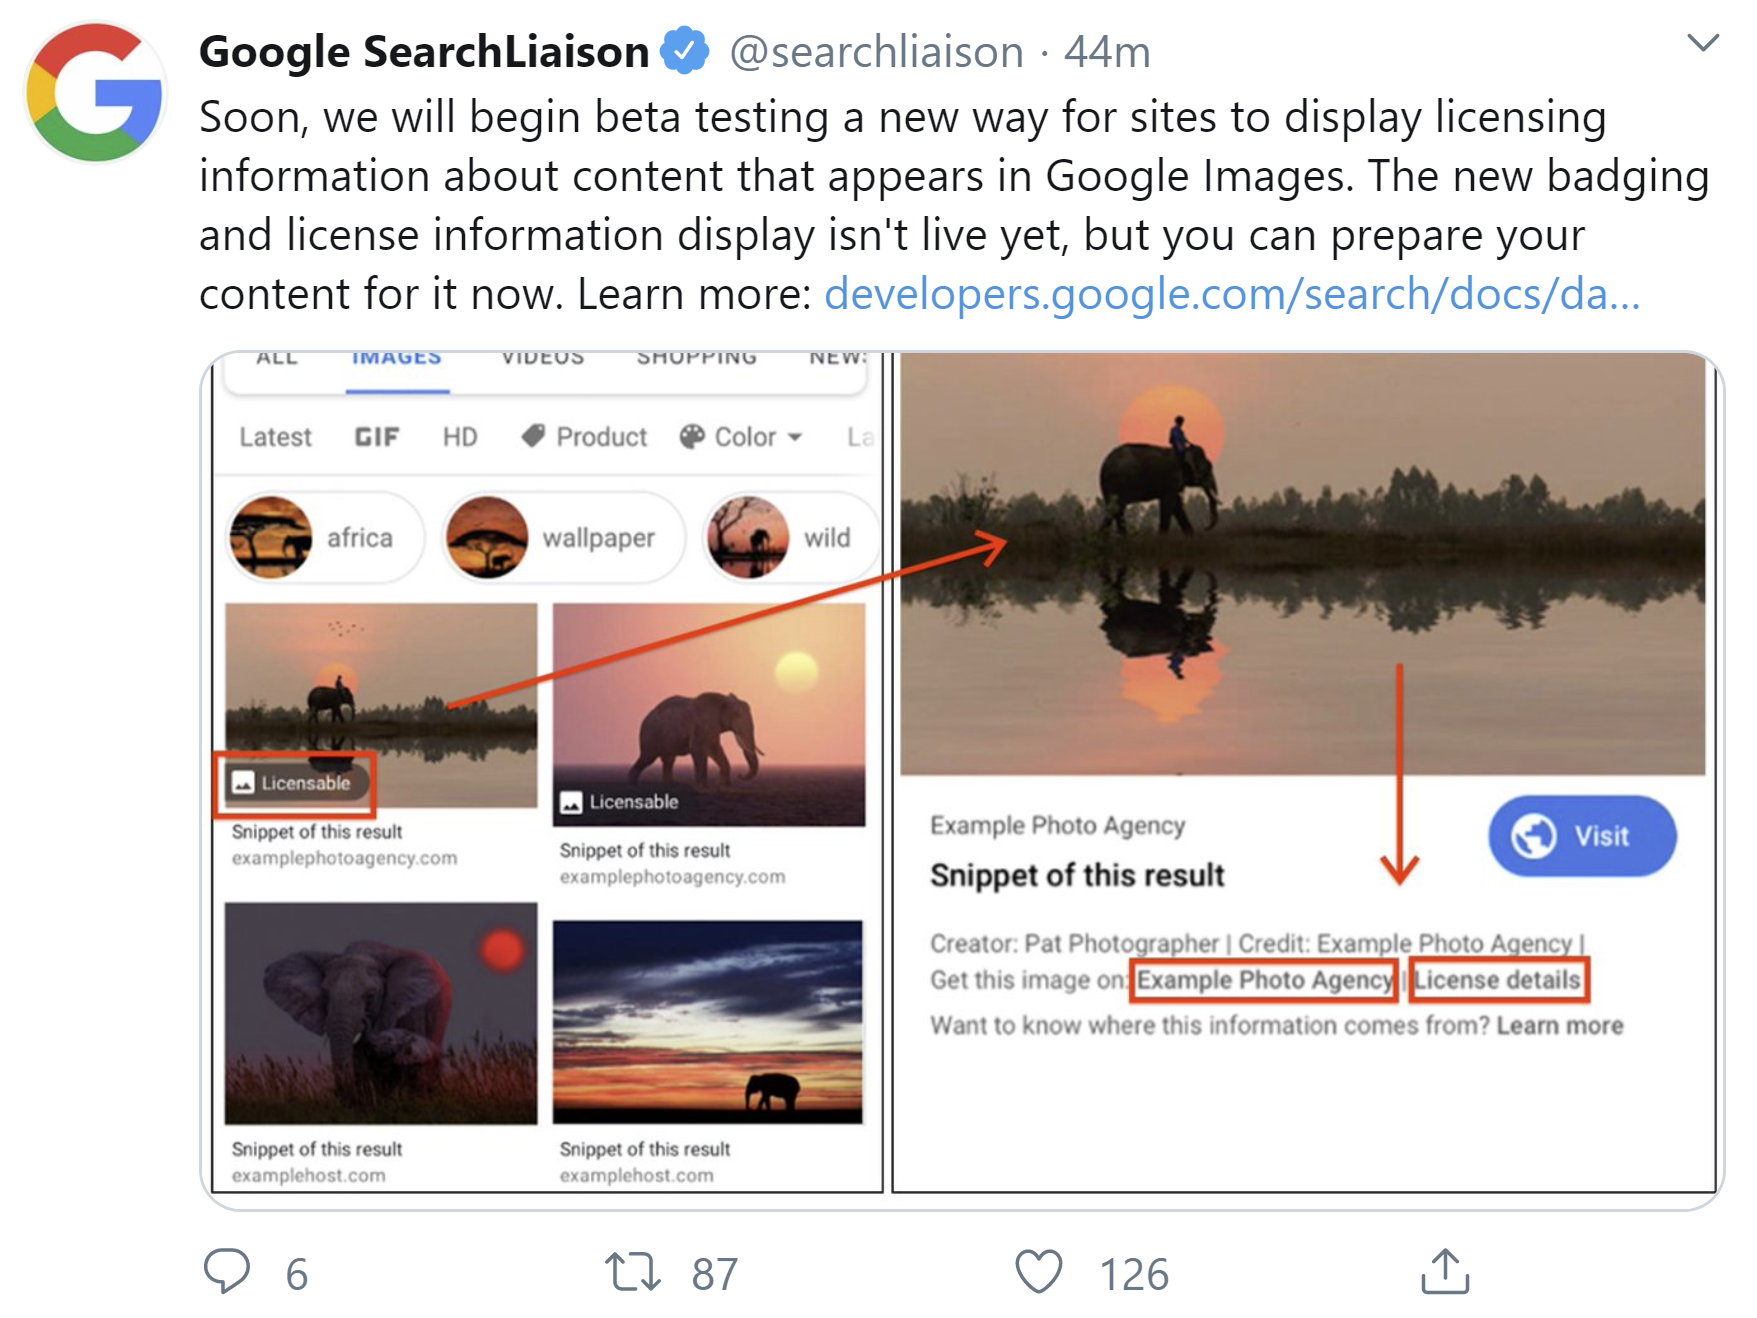Click the wallpaper suggestion chip thumbnail
Screen dimensions: 1757x1318
click(488, 537)
